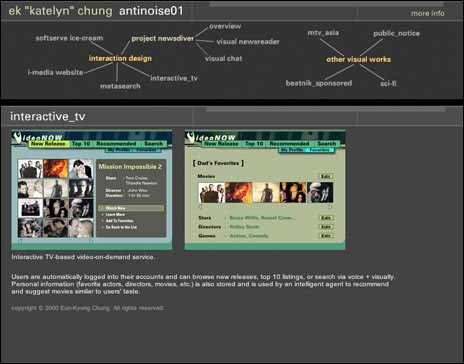The image size is (464, 364).
Task: Click the right scroll arrow under Dad's Favorites movies
Action: pyautogui.click(x=330, y=207)
